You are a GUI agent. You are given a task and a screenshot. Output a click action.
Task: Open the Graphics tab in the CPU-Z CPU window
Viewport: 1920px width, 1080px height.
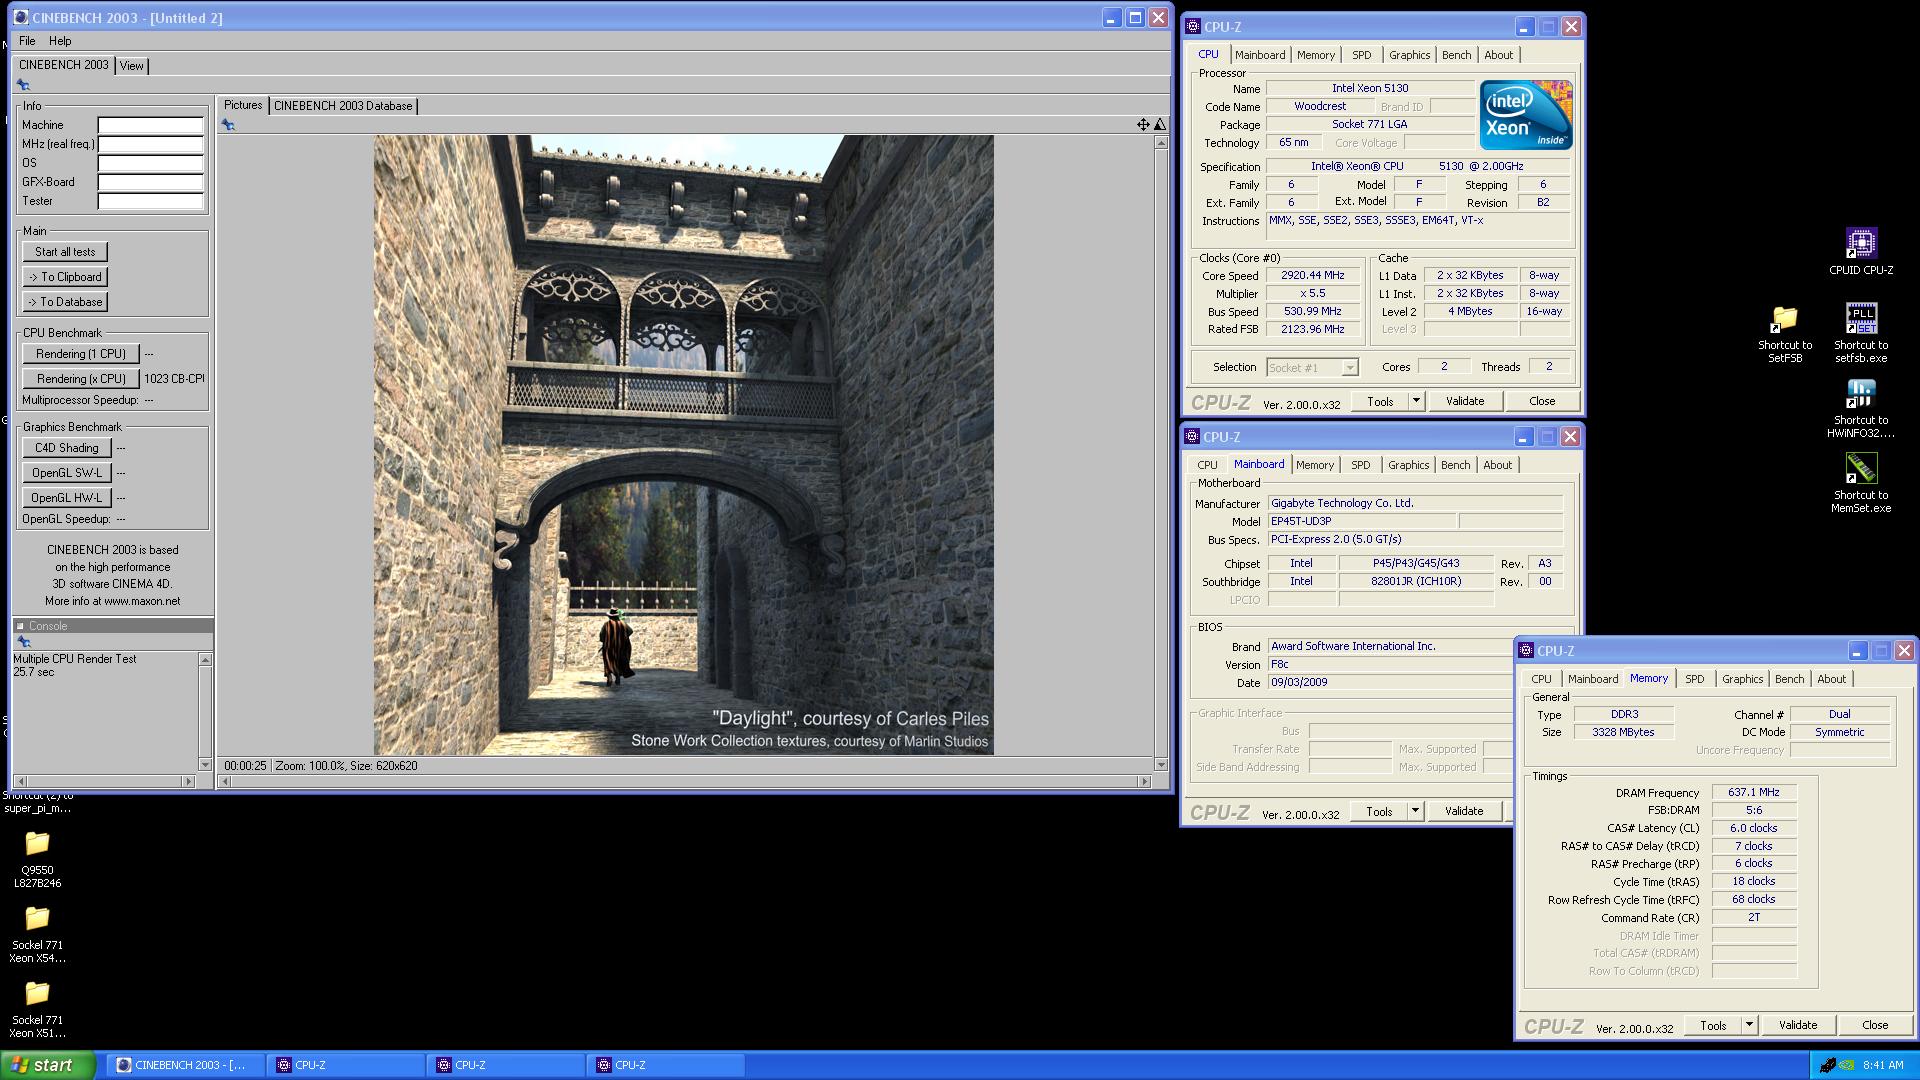point(1409,55)
